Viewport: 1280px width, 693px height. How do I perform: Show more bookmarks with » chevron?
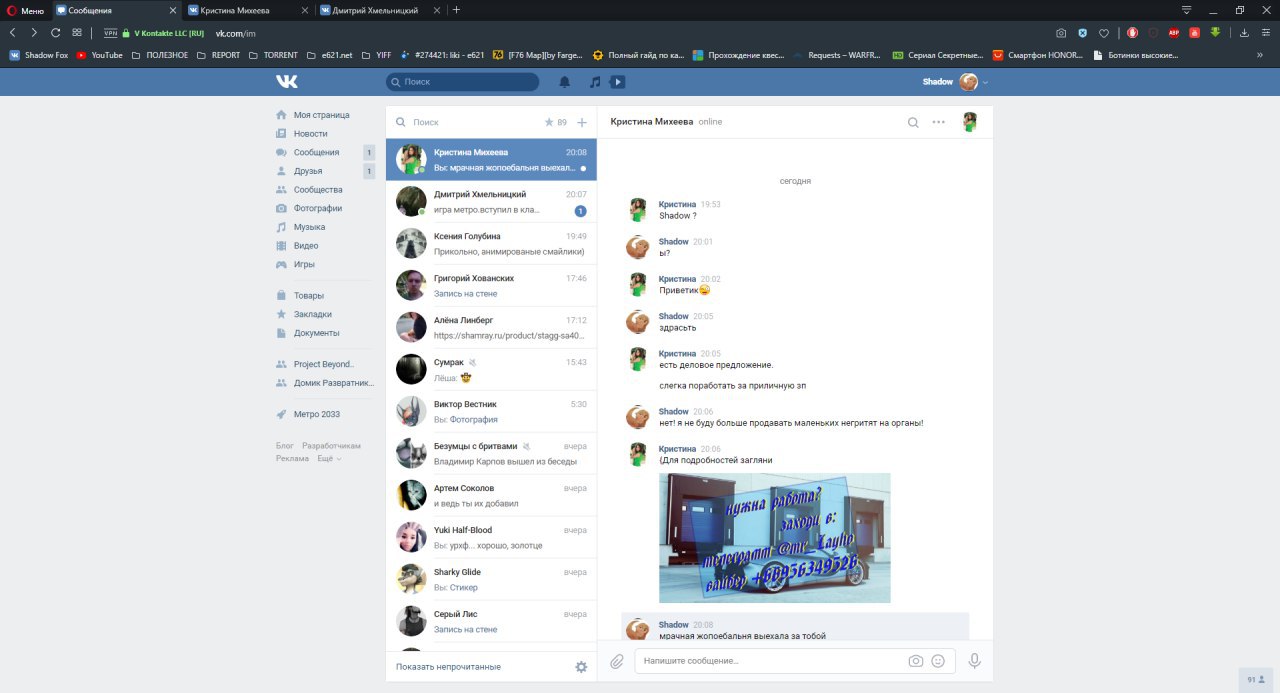click(x=1259, y=55)
